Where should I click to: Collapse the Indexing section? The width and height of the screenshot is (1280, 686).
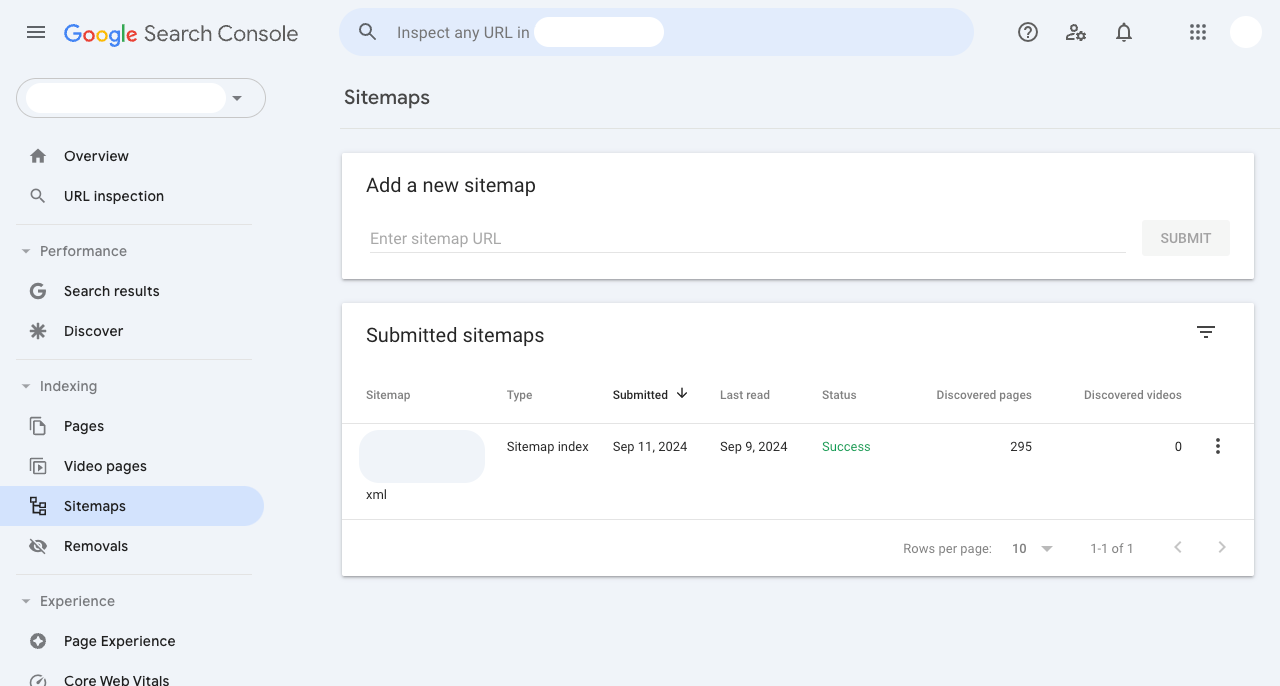pyautogui.click(x=26, y=386)
